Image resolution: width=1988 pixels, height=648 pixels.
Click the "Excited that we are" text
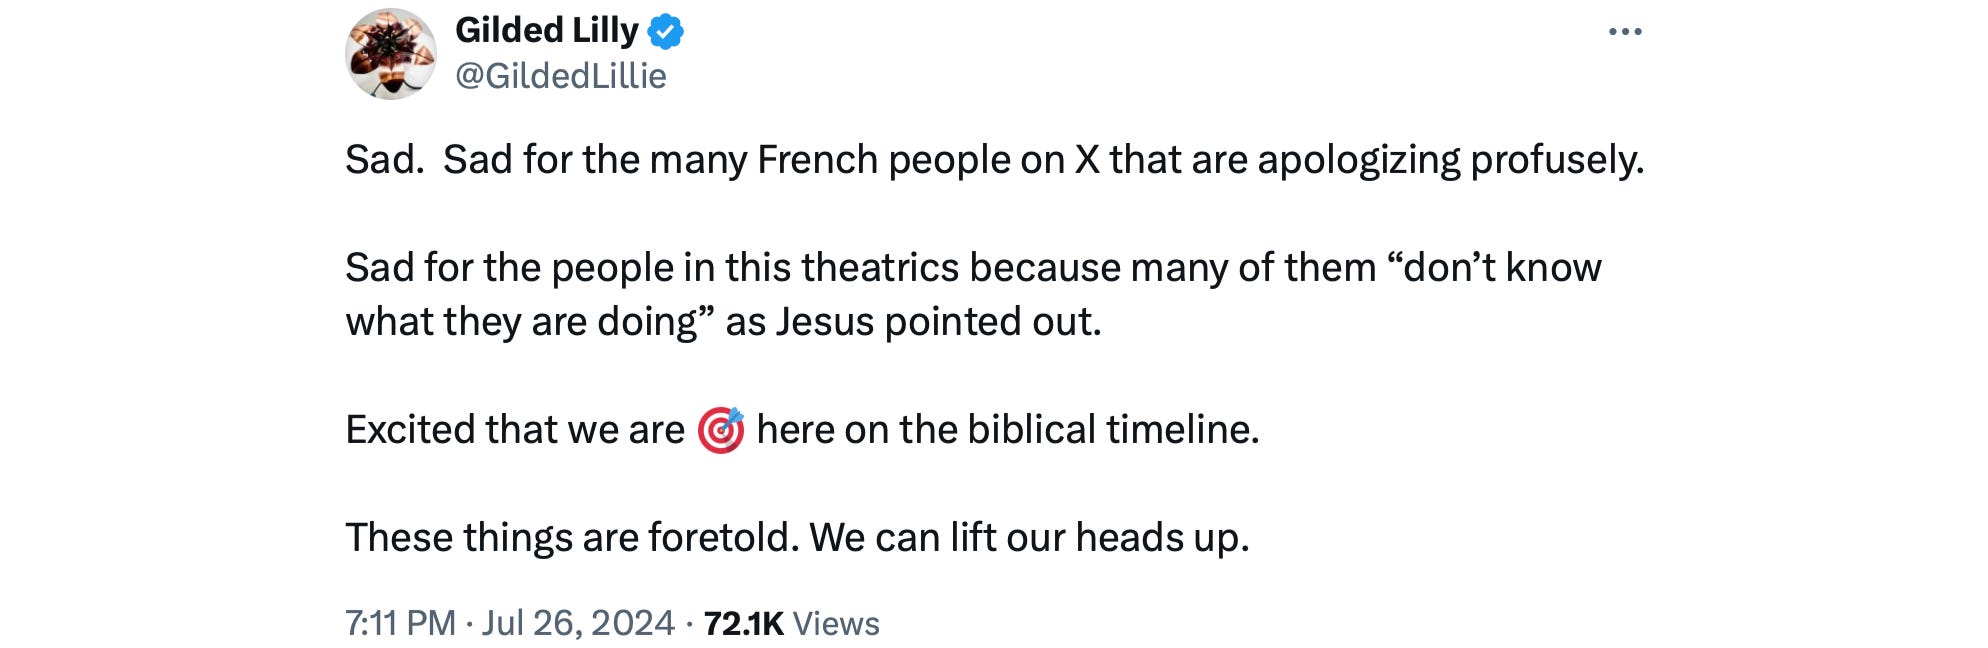pyautogui.click(x=514, y=430)
